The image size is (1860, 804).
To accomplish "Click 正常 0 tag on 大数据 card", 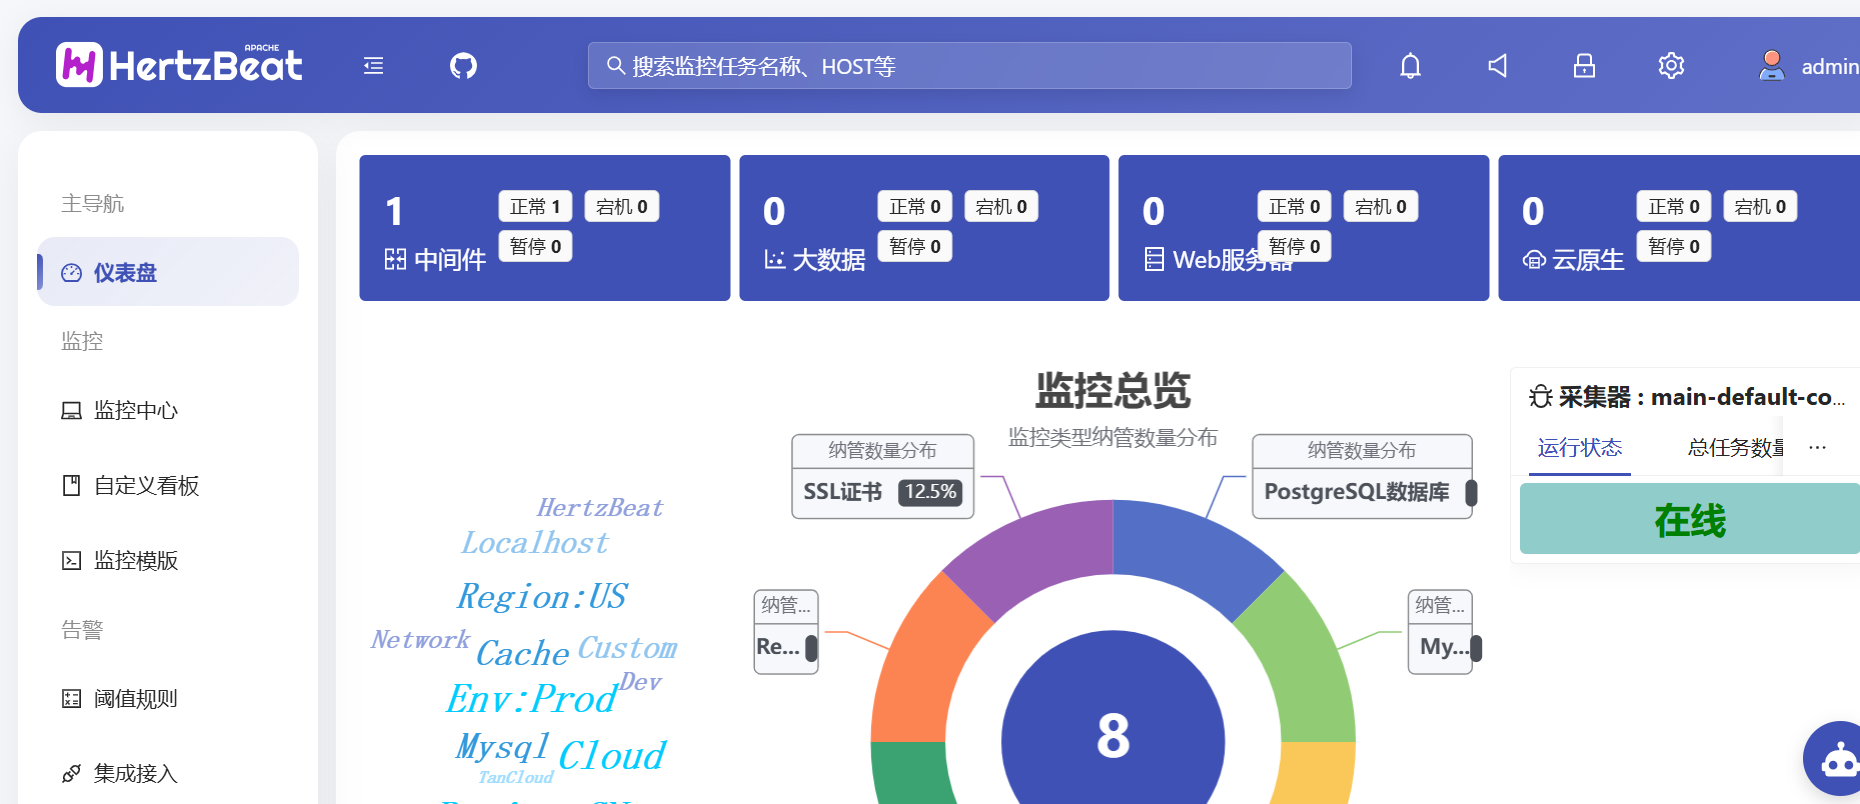I will (915, 206).
